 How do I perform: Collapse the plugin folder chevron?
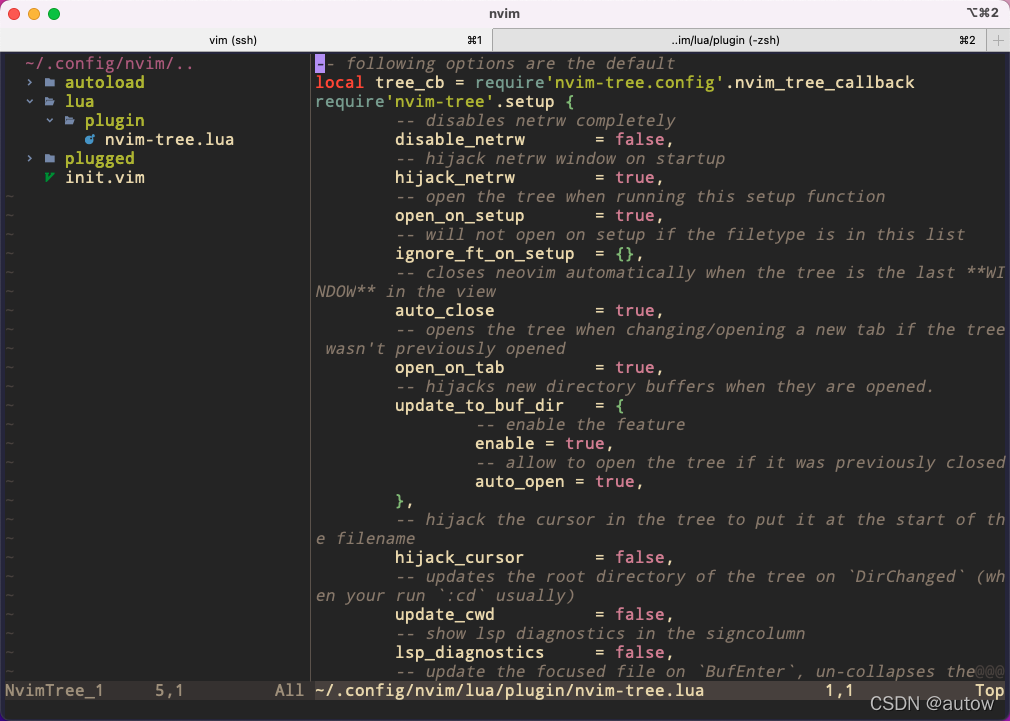click(50, 120)
